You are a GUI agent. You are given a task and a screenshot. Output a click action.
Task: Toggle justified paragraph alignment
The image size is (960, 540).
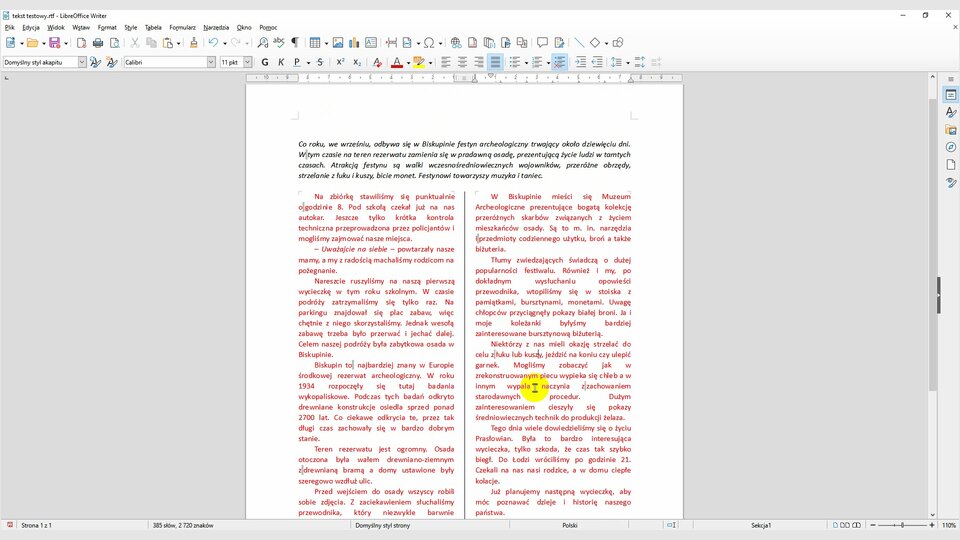click(x=495, y=62)
